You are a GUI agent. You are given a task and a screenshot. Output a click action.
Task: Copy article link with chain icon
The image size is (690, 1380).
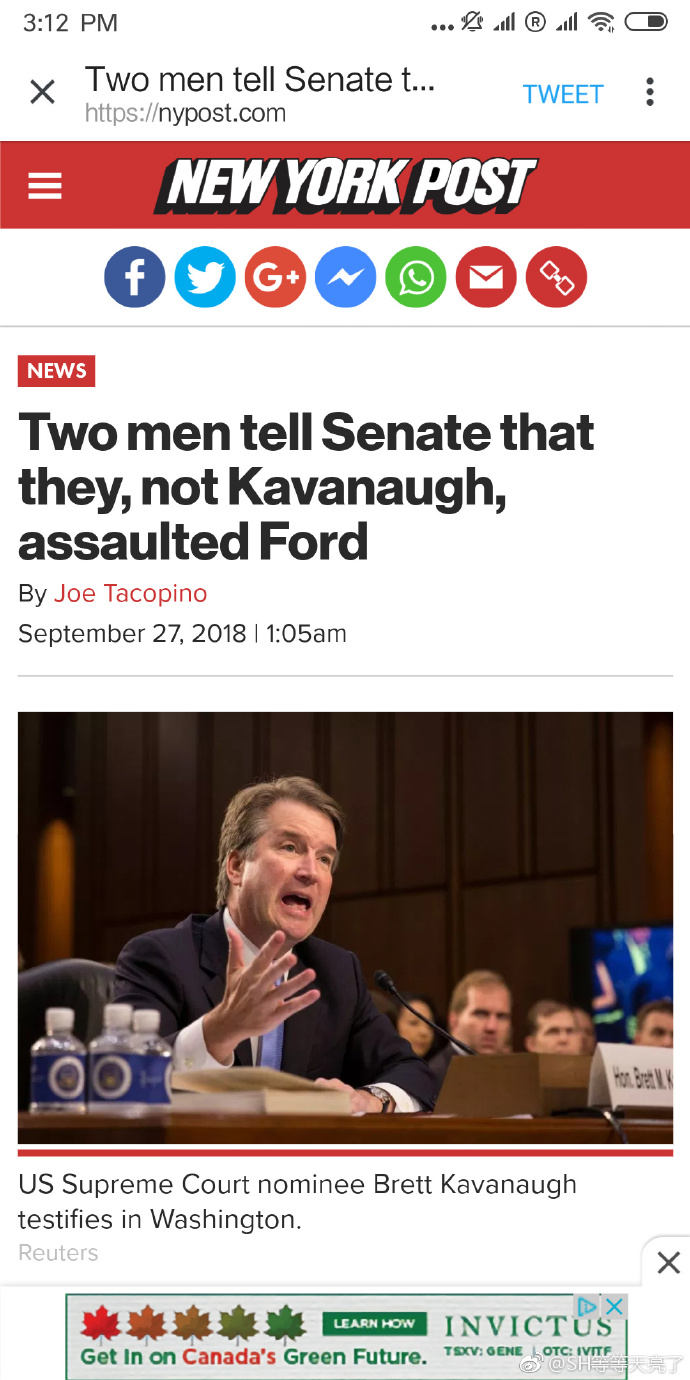pos(556,277)
